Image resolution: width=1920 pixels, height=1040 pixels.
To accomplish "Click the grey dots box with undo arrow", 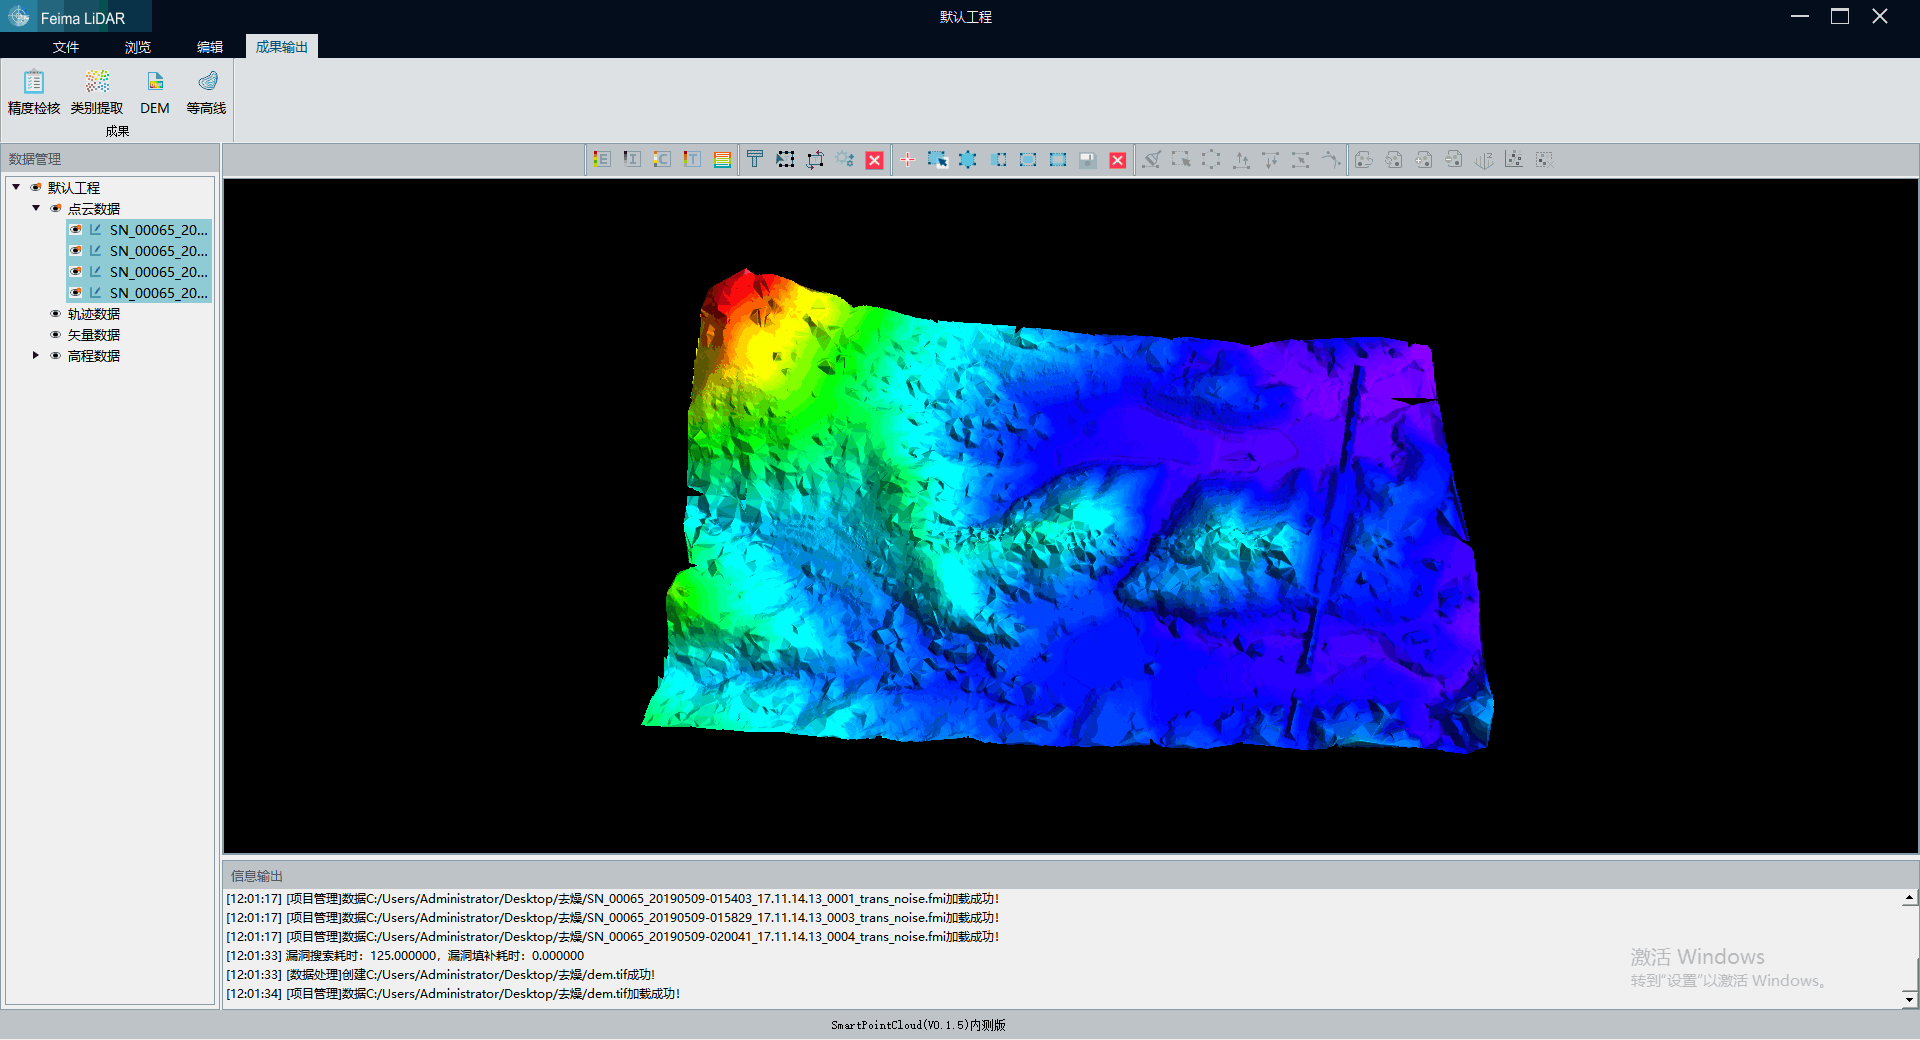I will 1364,159.
